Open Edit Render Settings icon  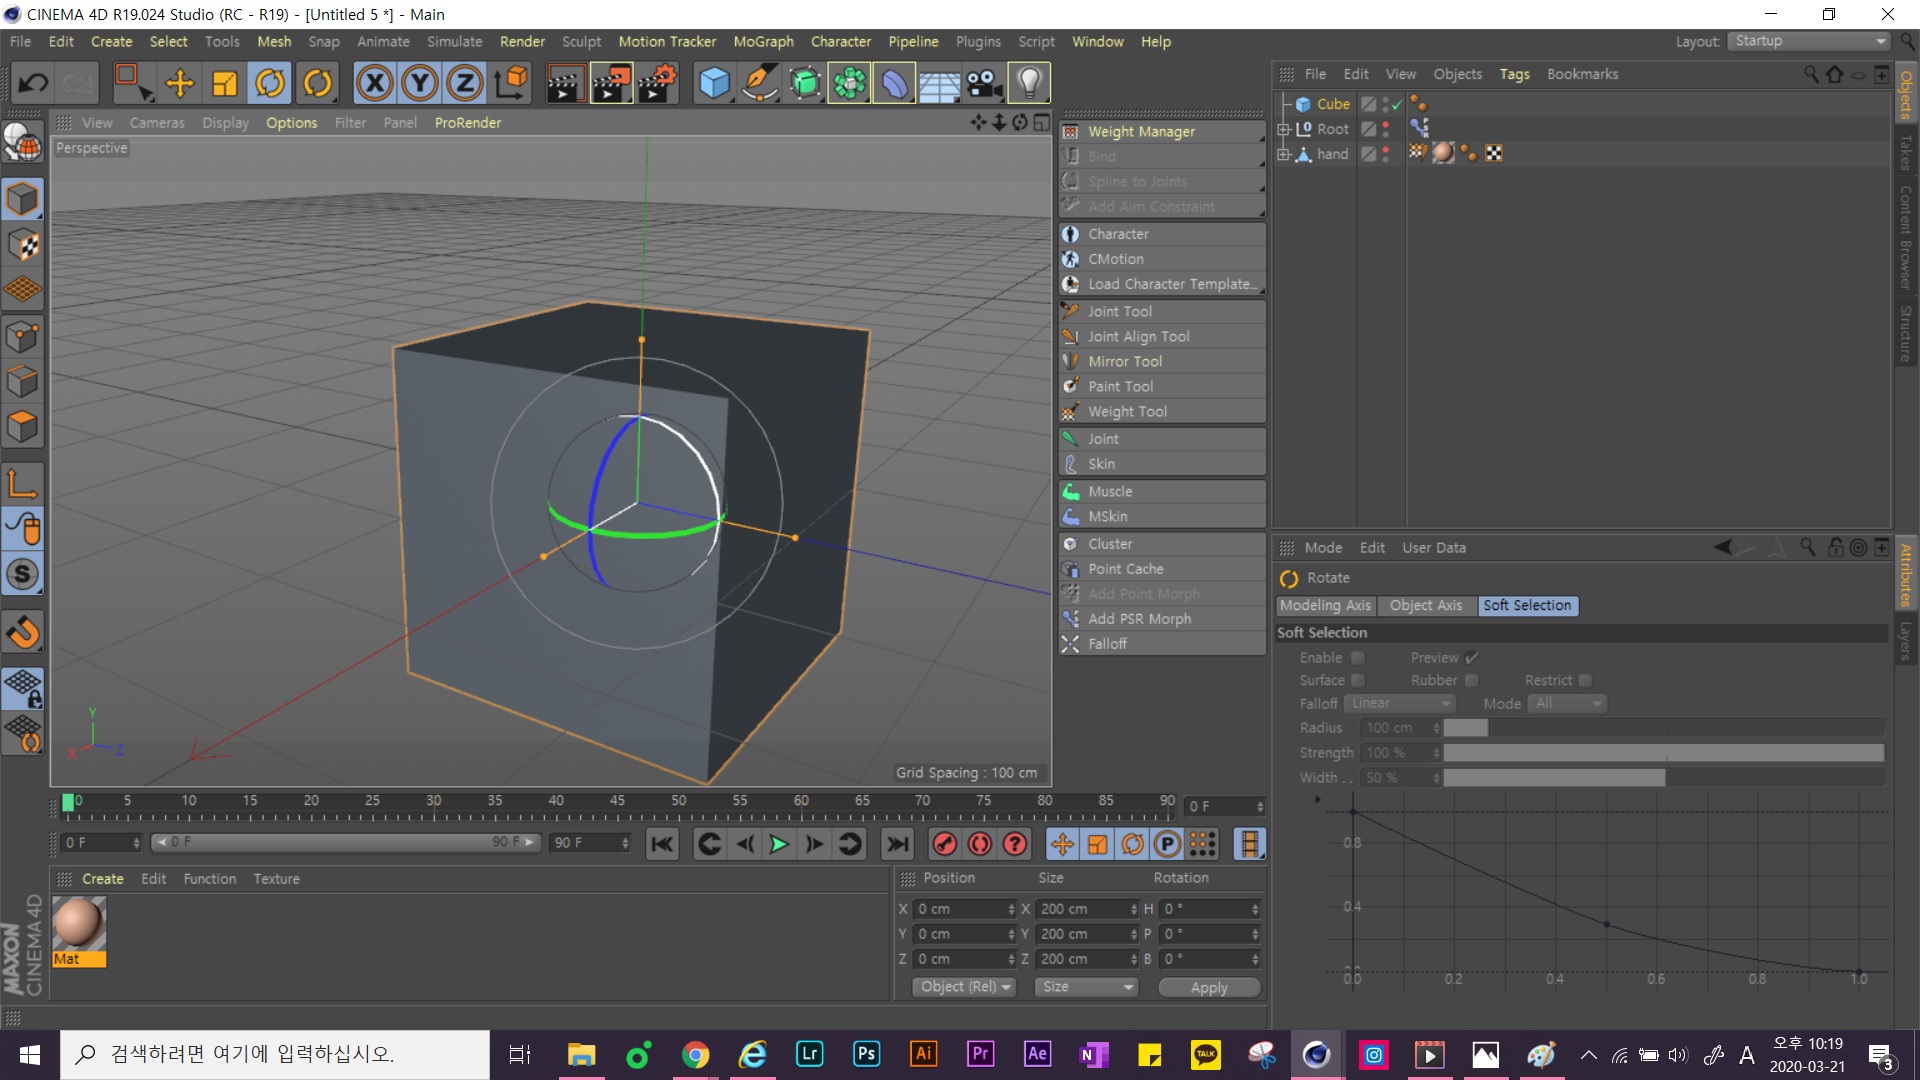[657, 83]
